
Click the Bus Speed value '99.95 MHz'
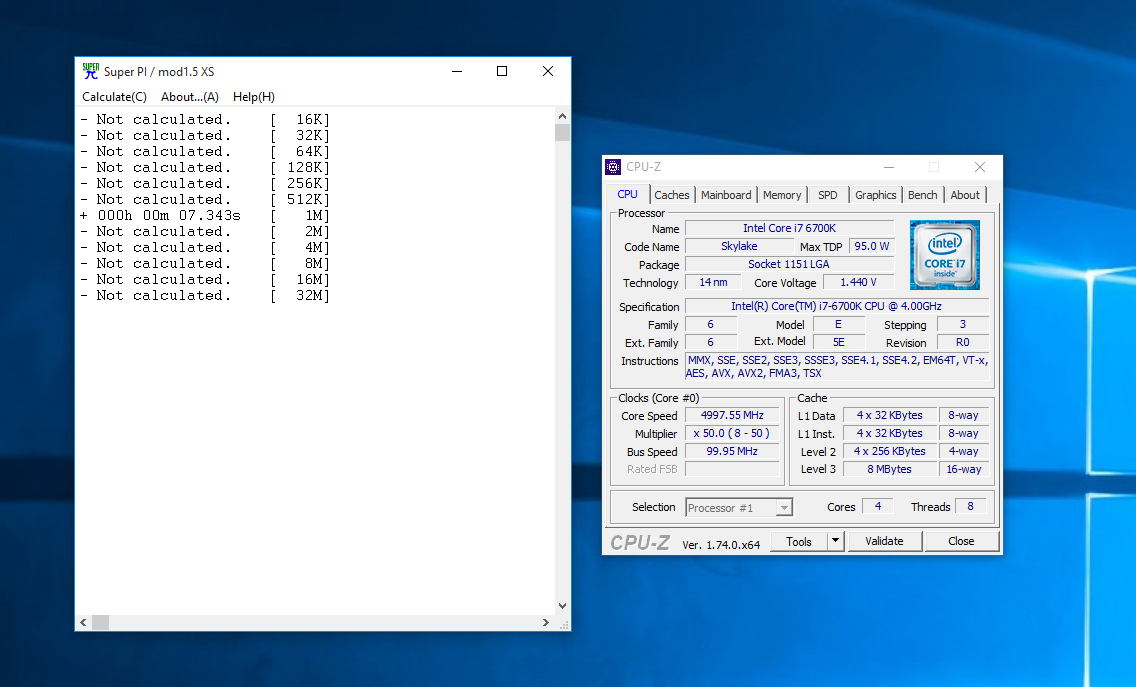[x=732, y=451]
